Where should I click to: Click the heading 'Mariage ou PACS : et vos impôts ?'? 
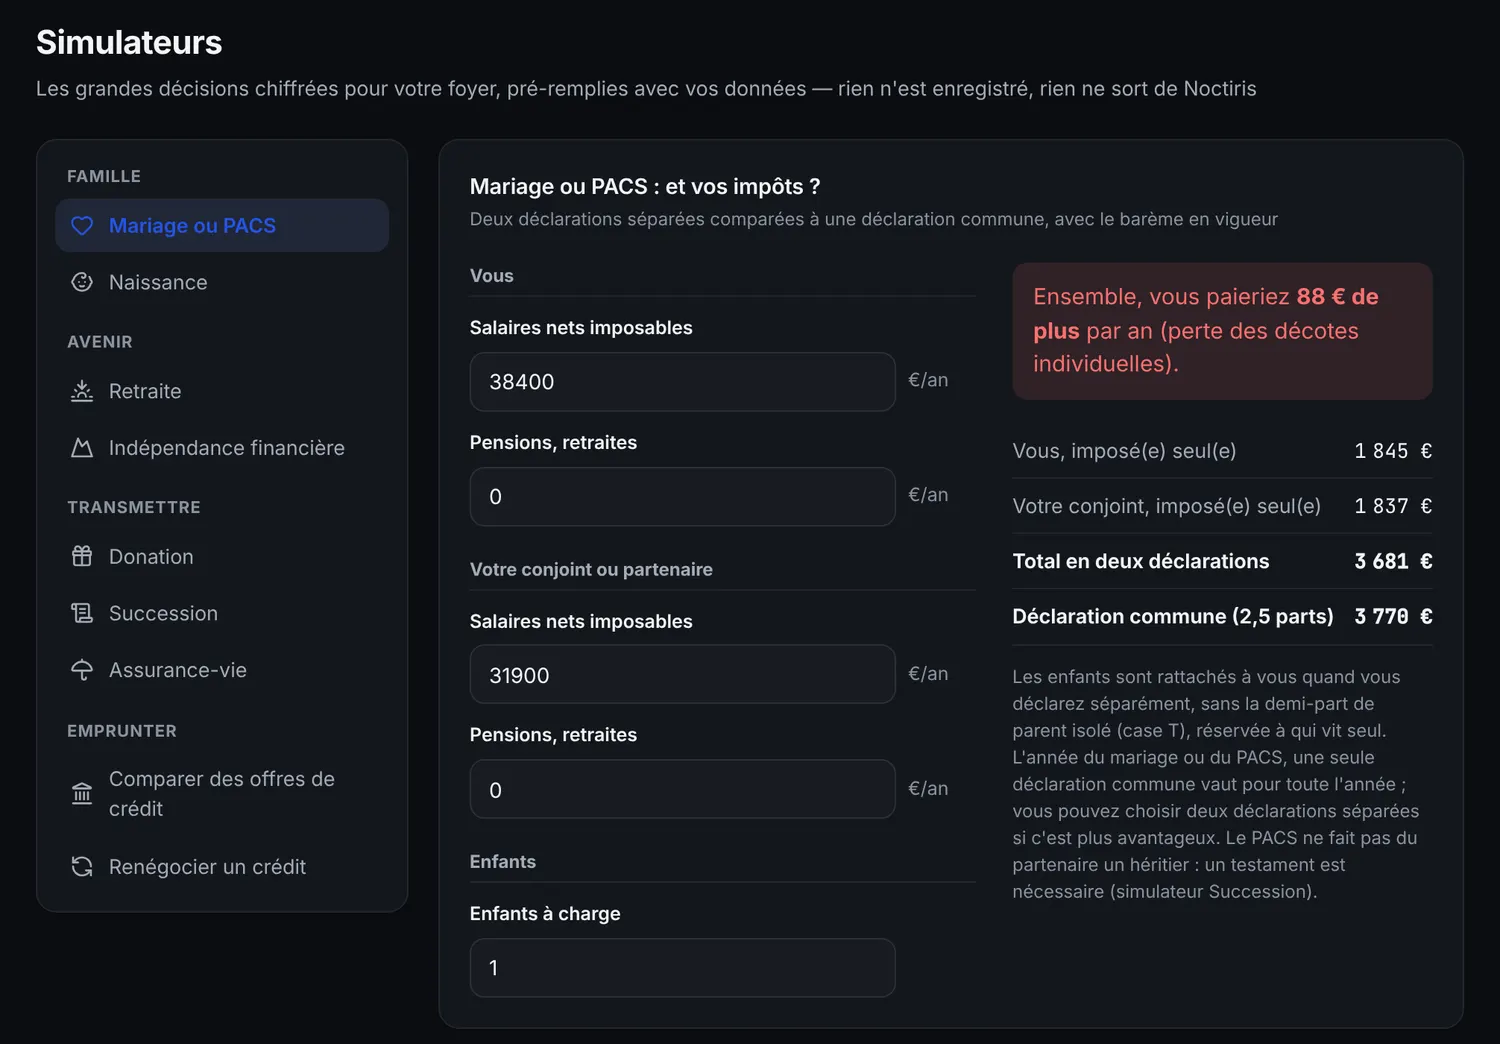(x=645, y=187)
